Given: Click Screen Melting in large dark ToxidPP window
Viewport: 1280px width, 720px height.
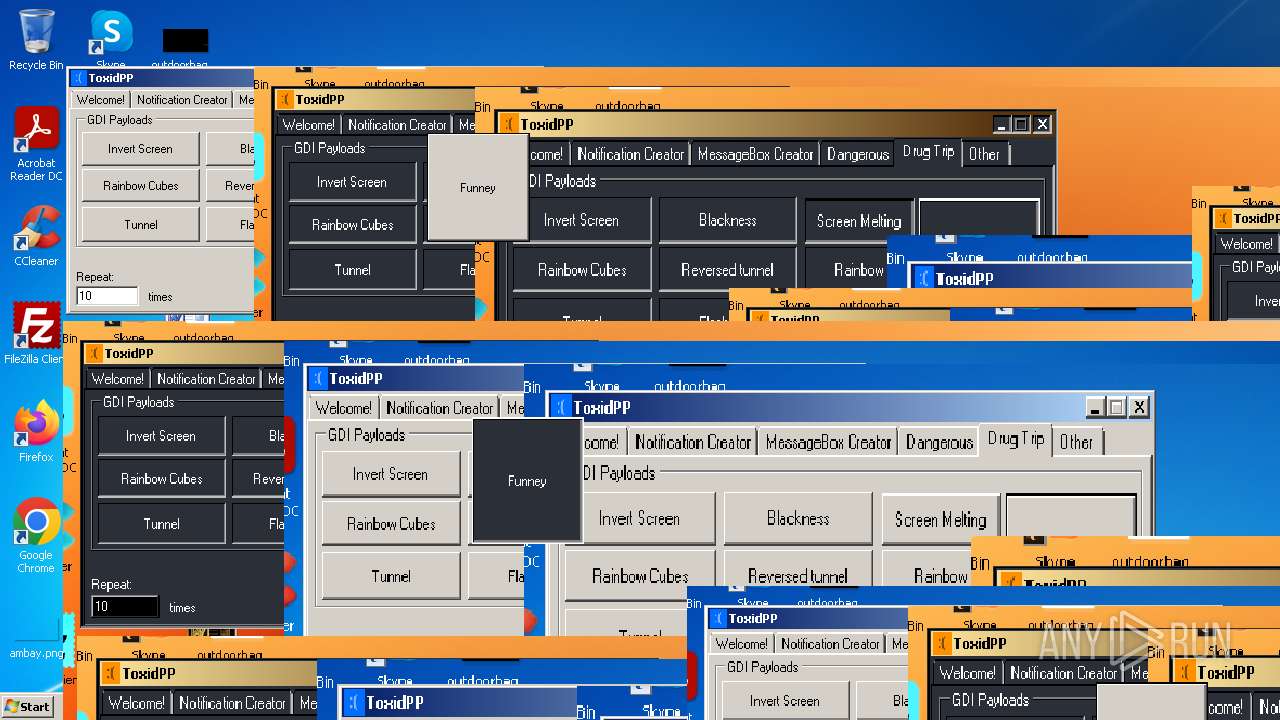Looking at the screenshot, I should [x=858, y=220].
